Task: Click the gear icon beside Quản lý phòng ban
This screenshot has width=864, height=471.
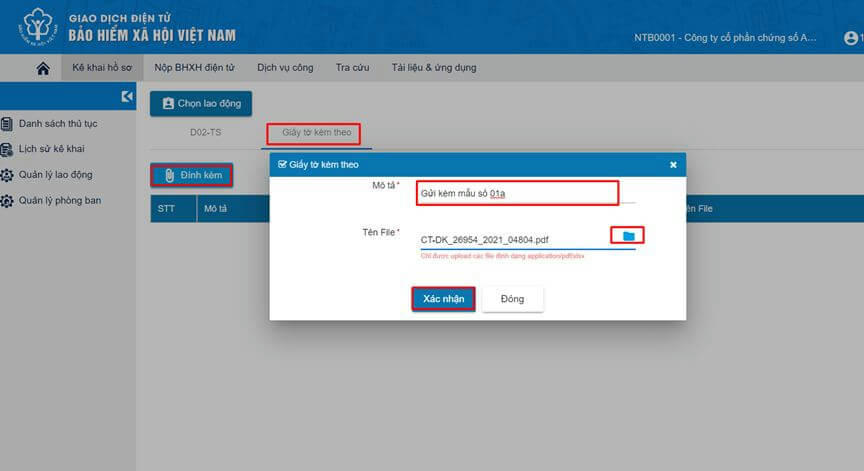Action: click(x=8, y=201)
